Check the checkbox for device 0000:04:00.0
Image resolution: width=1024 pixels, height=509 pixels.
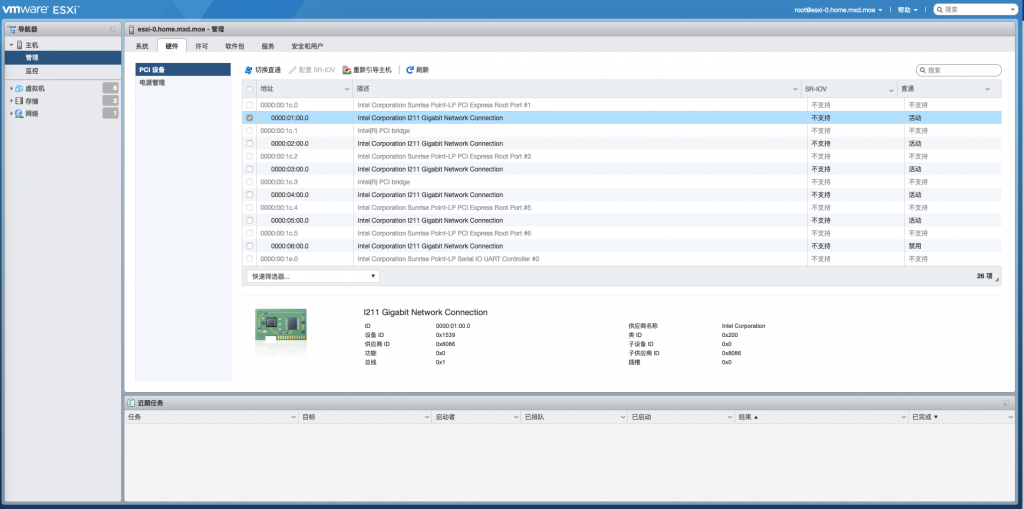point(249,195)
